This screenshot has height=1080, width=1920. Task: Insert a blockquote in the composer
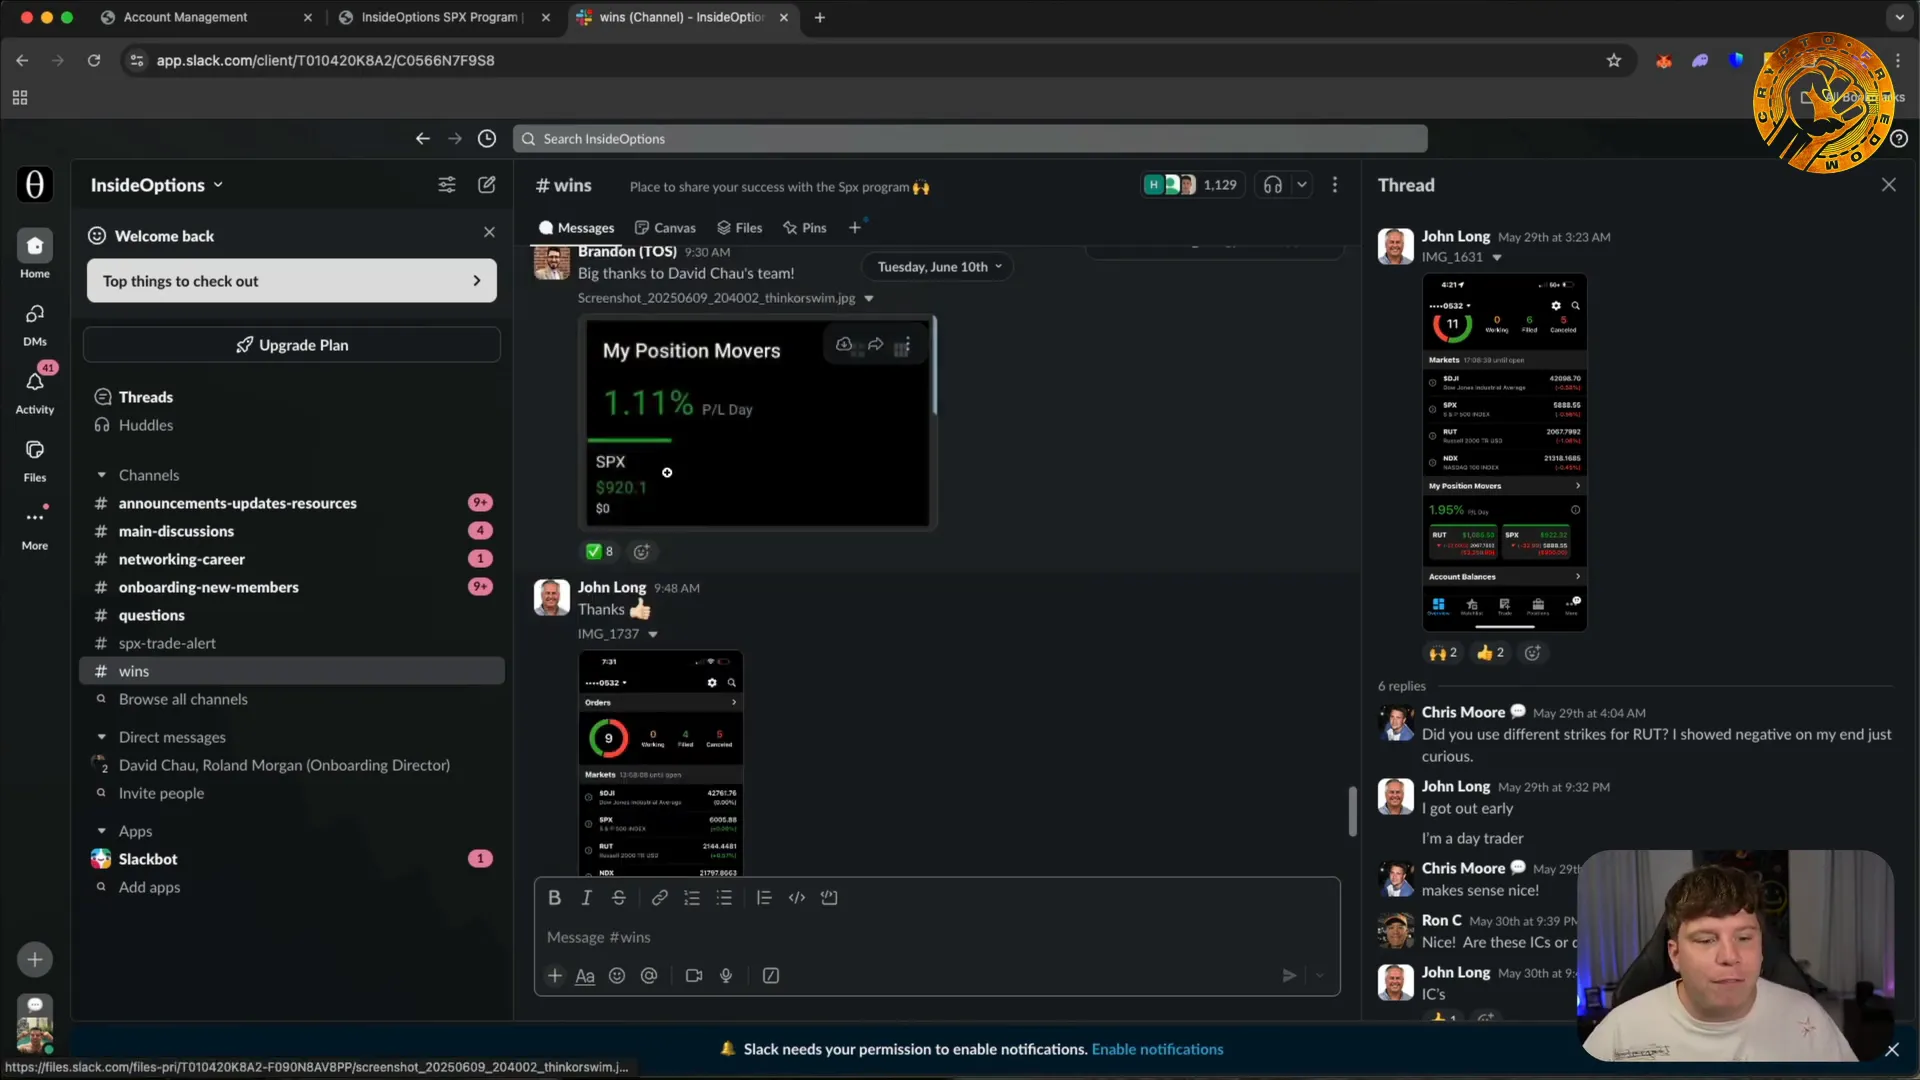click(764, 898)
